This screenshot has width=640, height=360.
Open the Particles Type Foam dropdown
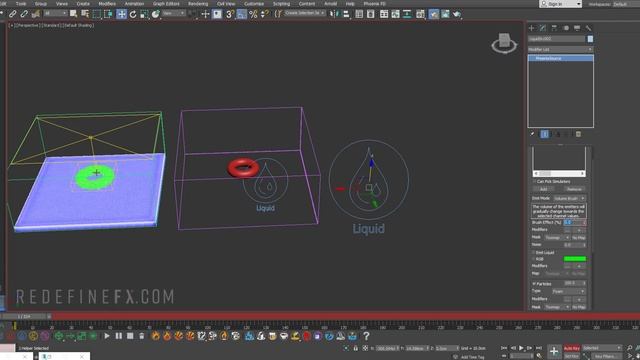569,291
